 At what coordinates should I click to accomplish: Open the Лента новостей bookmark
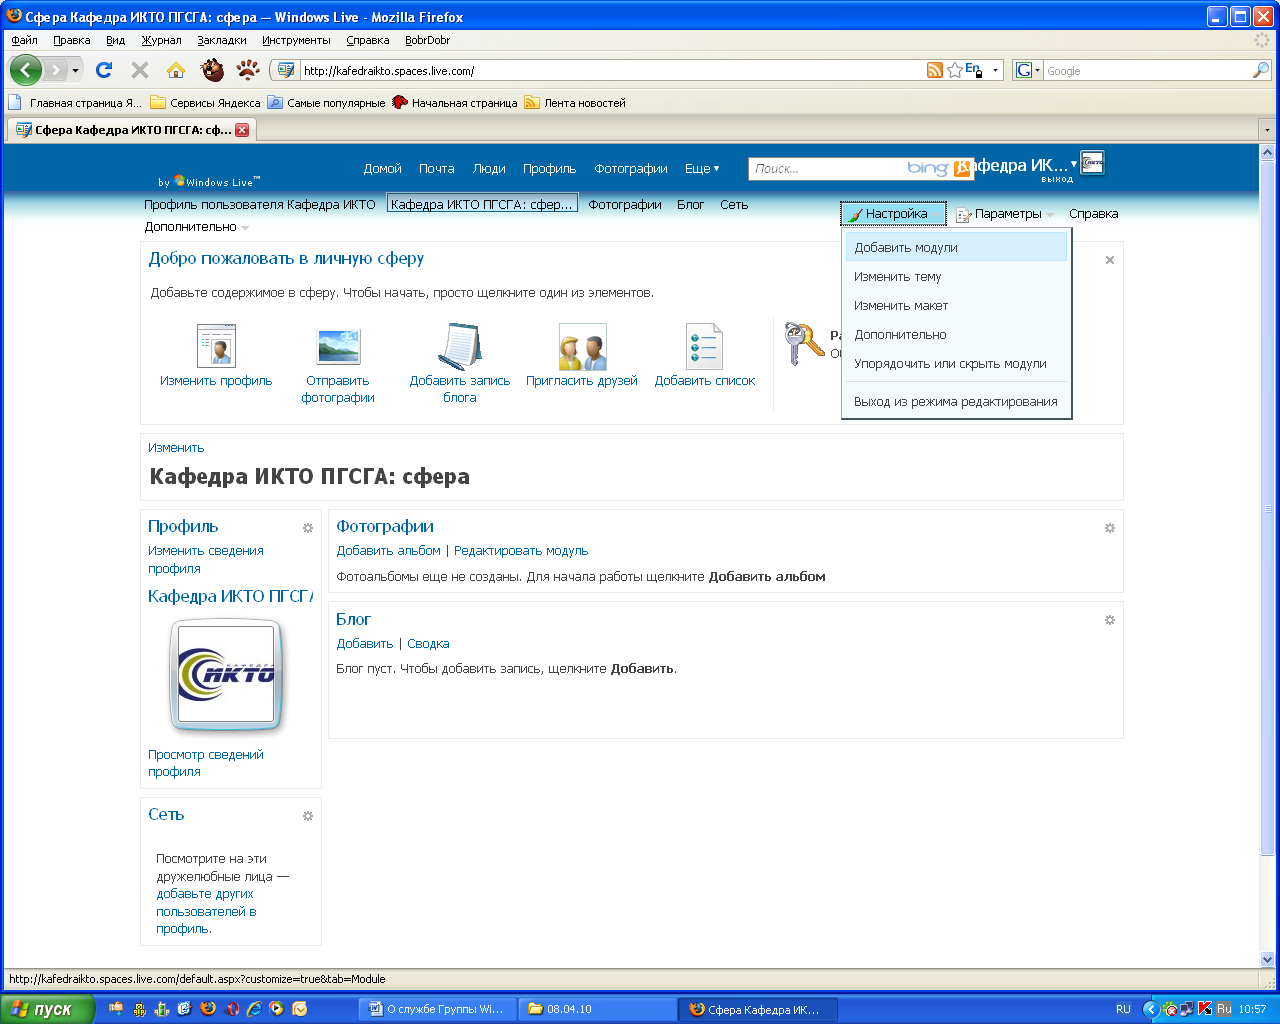[575, 103]
